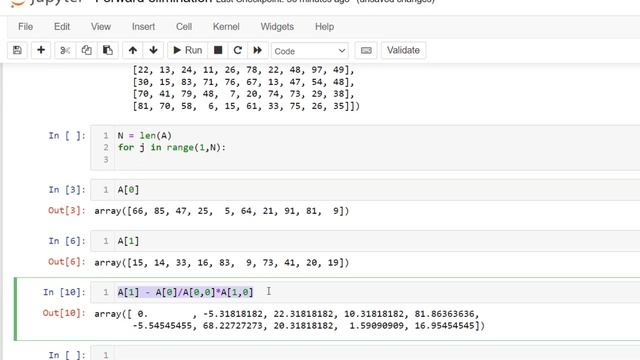This screenshot has height=360, width=640.
Task: Open the Kernel menu
Action: [226, 27]
